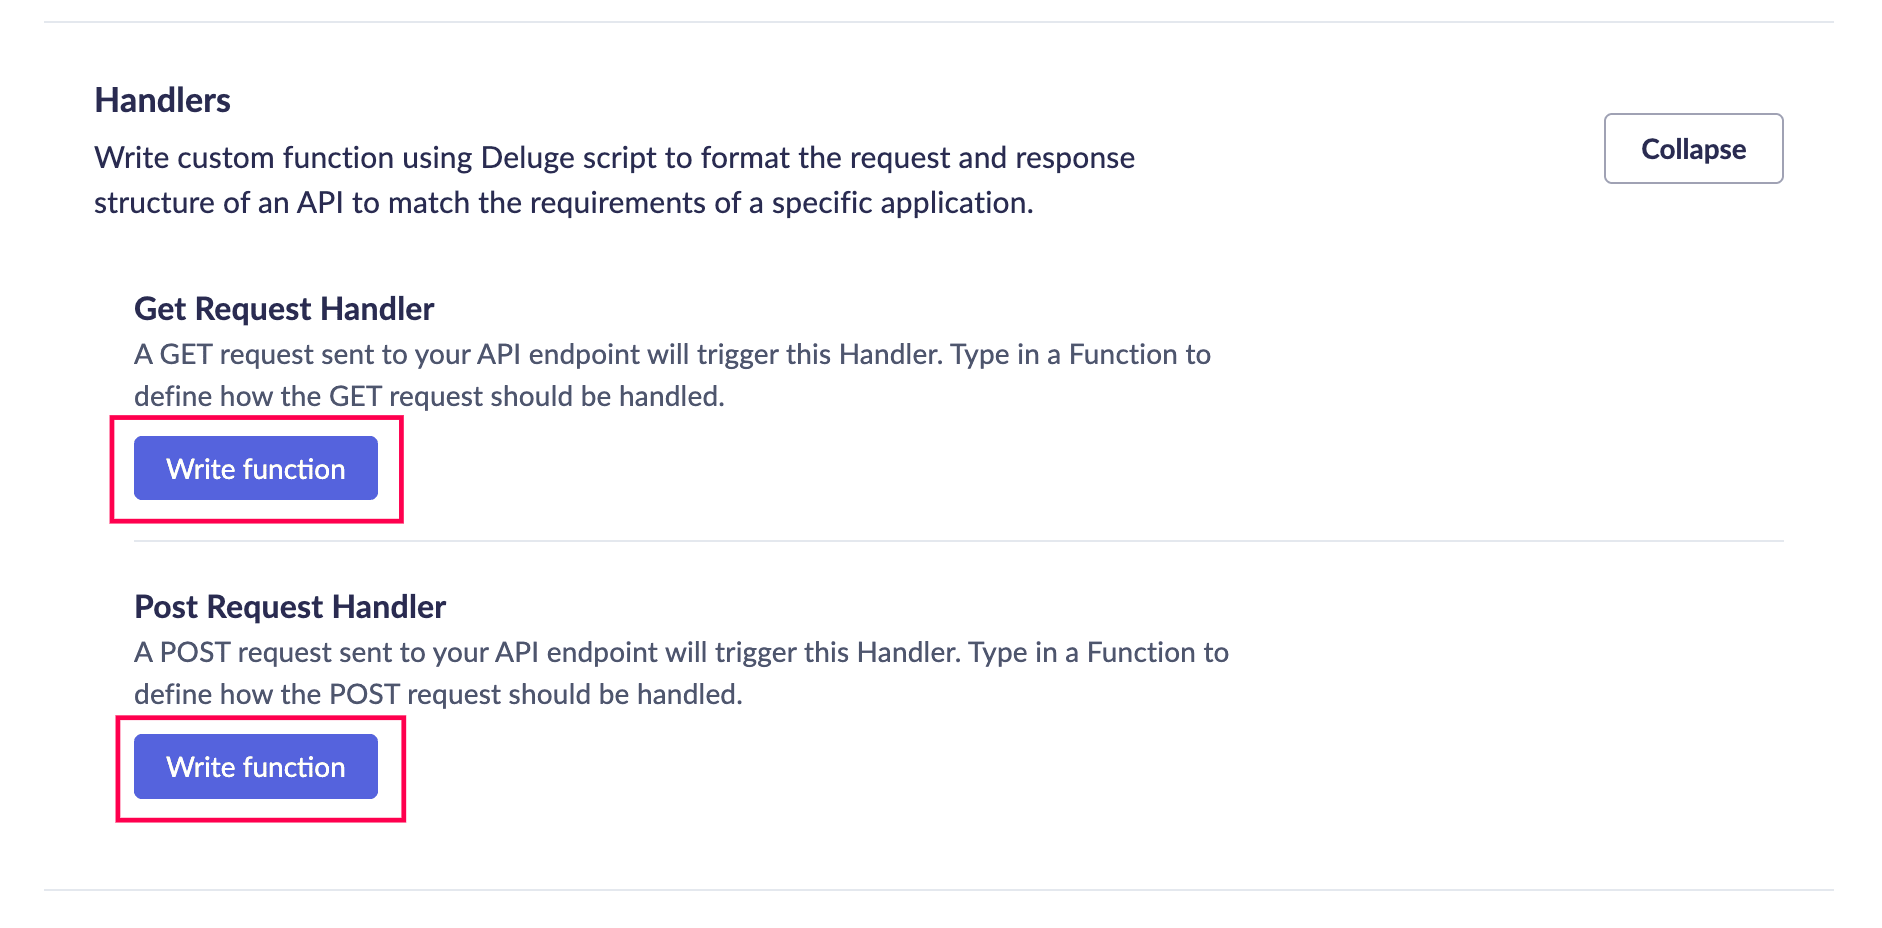1882x928 pixels.
Task: Click the word 'Function' in GET description
Action: pos(1124,354)
